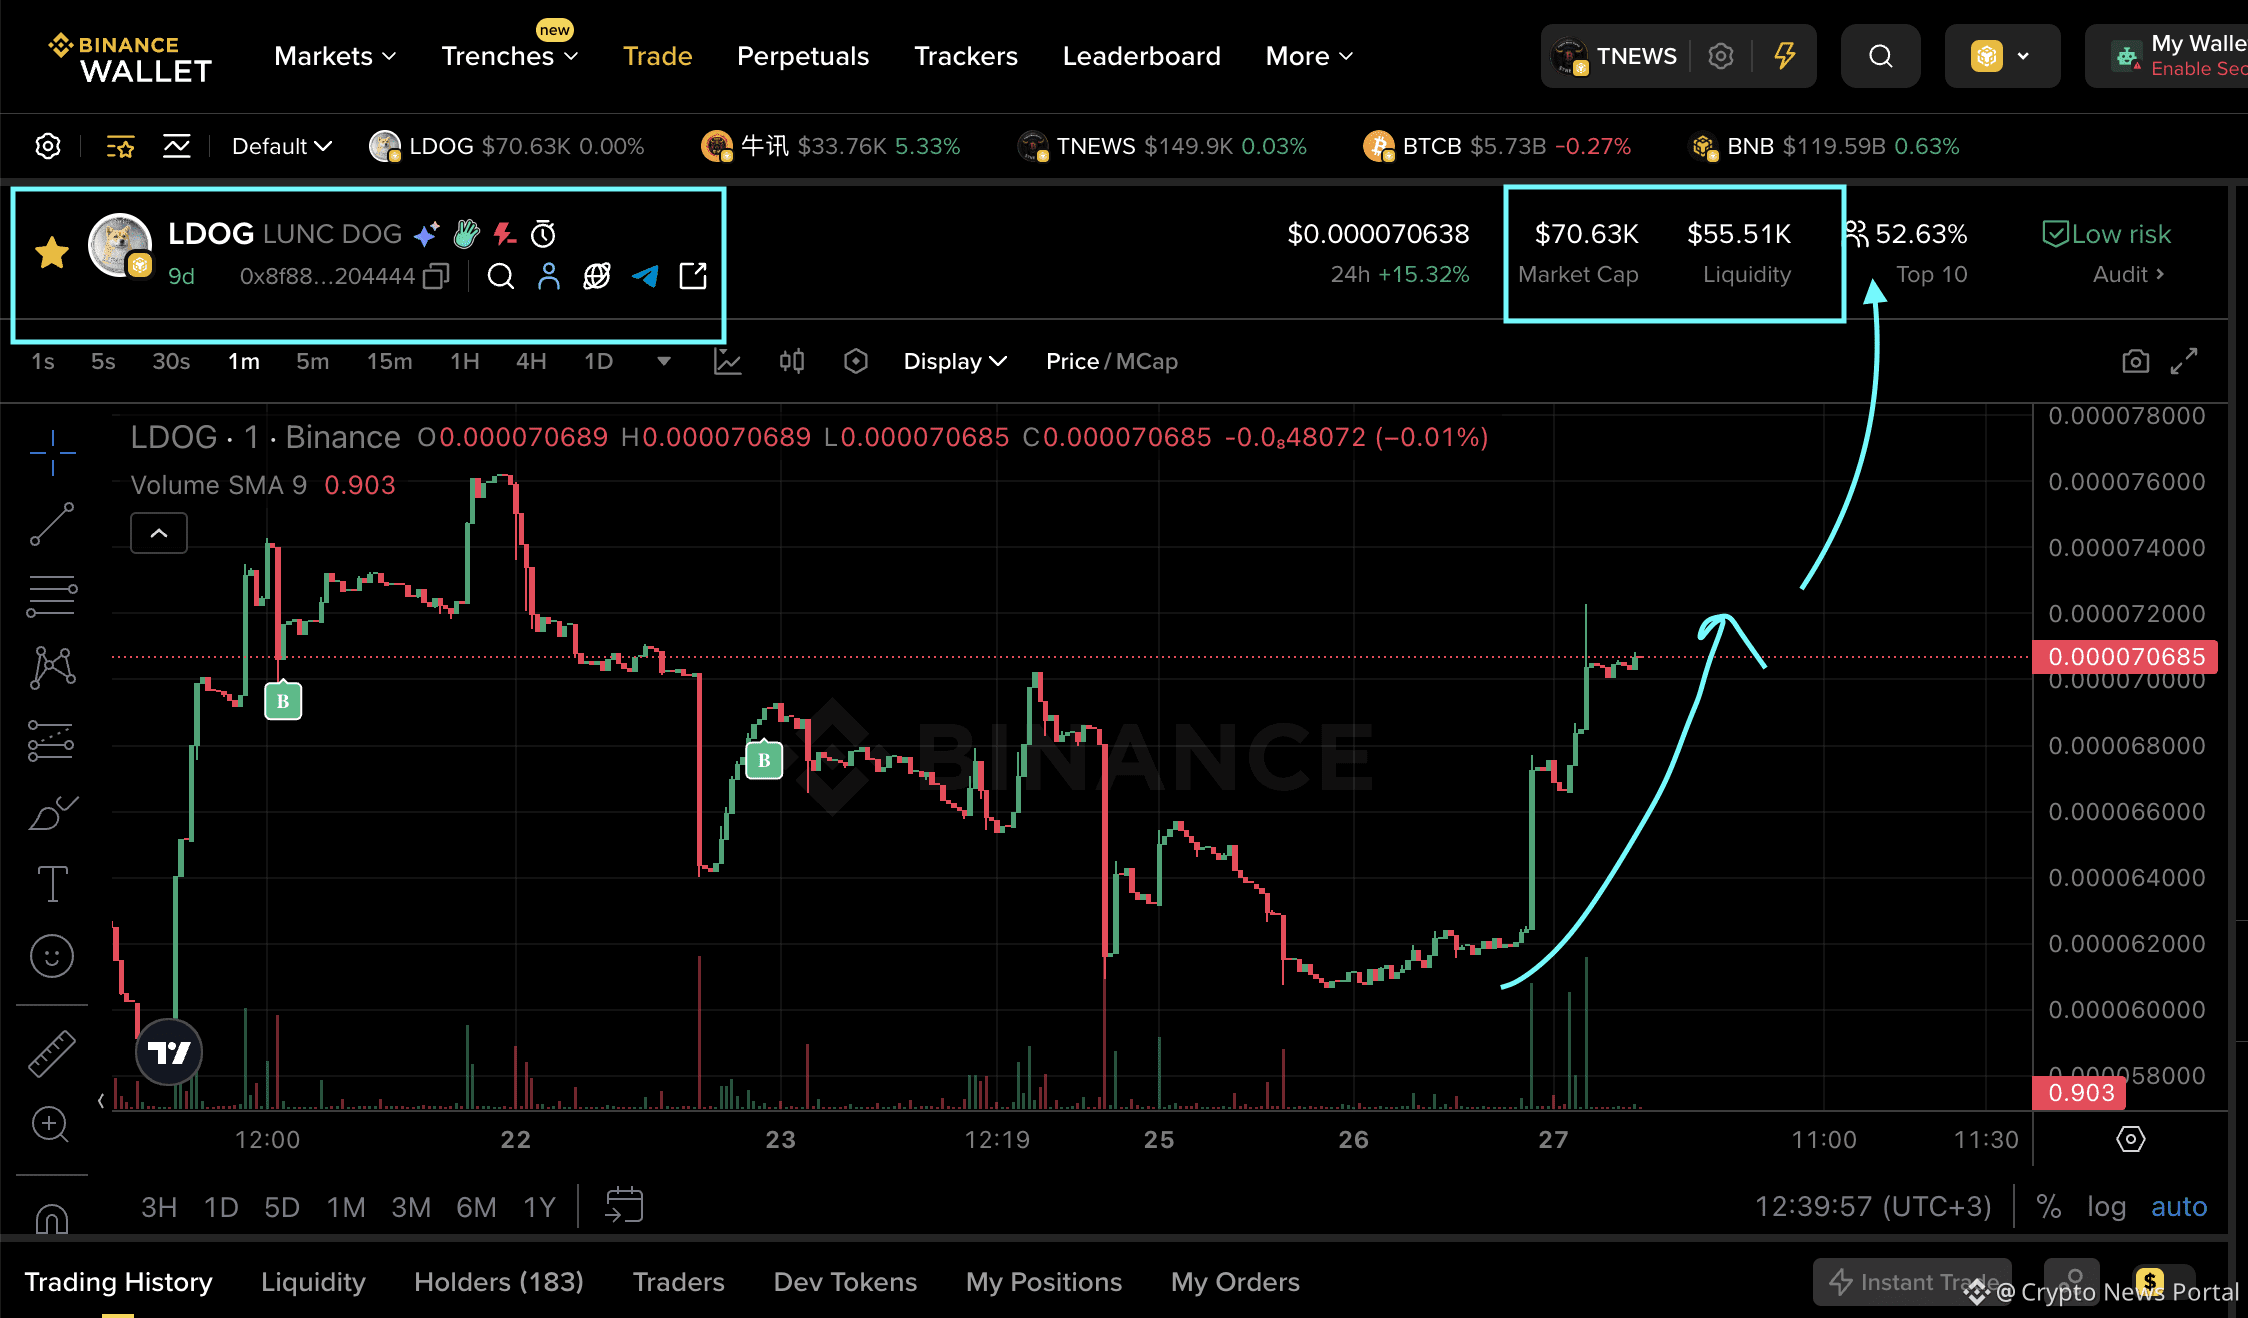Expand the More navigation menu
The height and width of the screenshot is (1318, 2248).
click(x=1307, y=56)
